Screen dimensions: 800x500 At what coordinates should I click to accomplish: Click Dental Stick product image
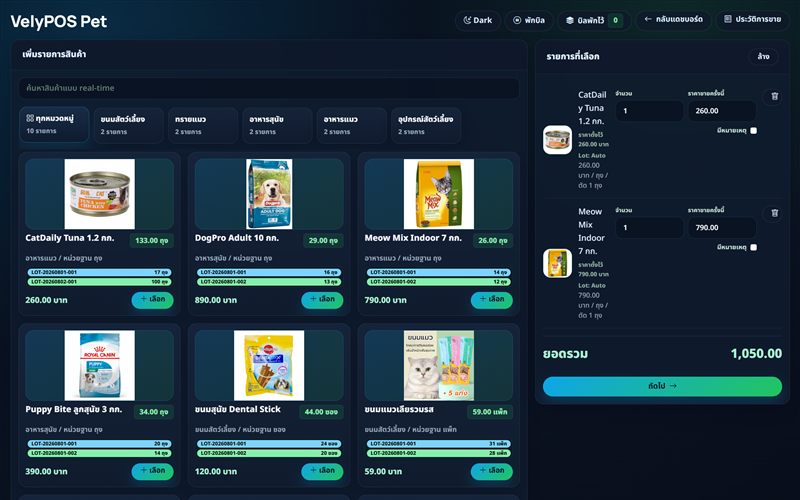click(x=269, y=365)
